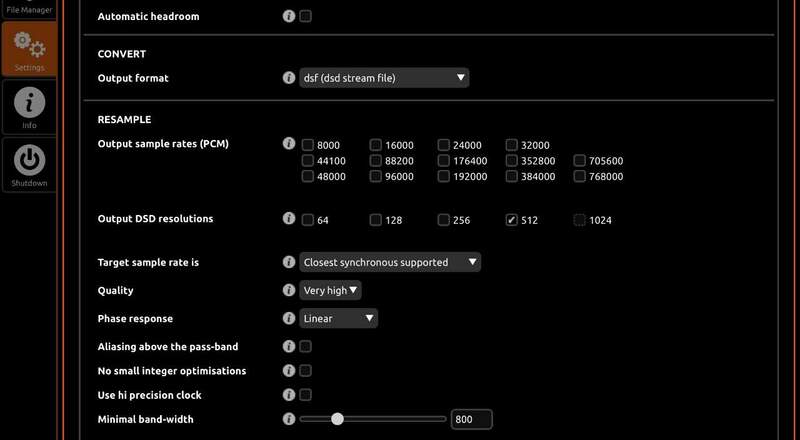Click info icon next to Quality
This screenshot has width=800, height=440.
point(289,290)
